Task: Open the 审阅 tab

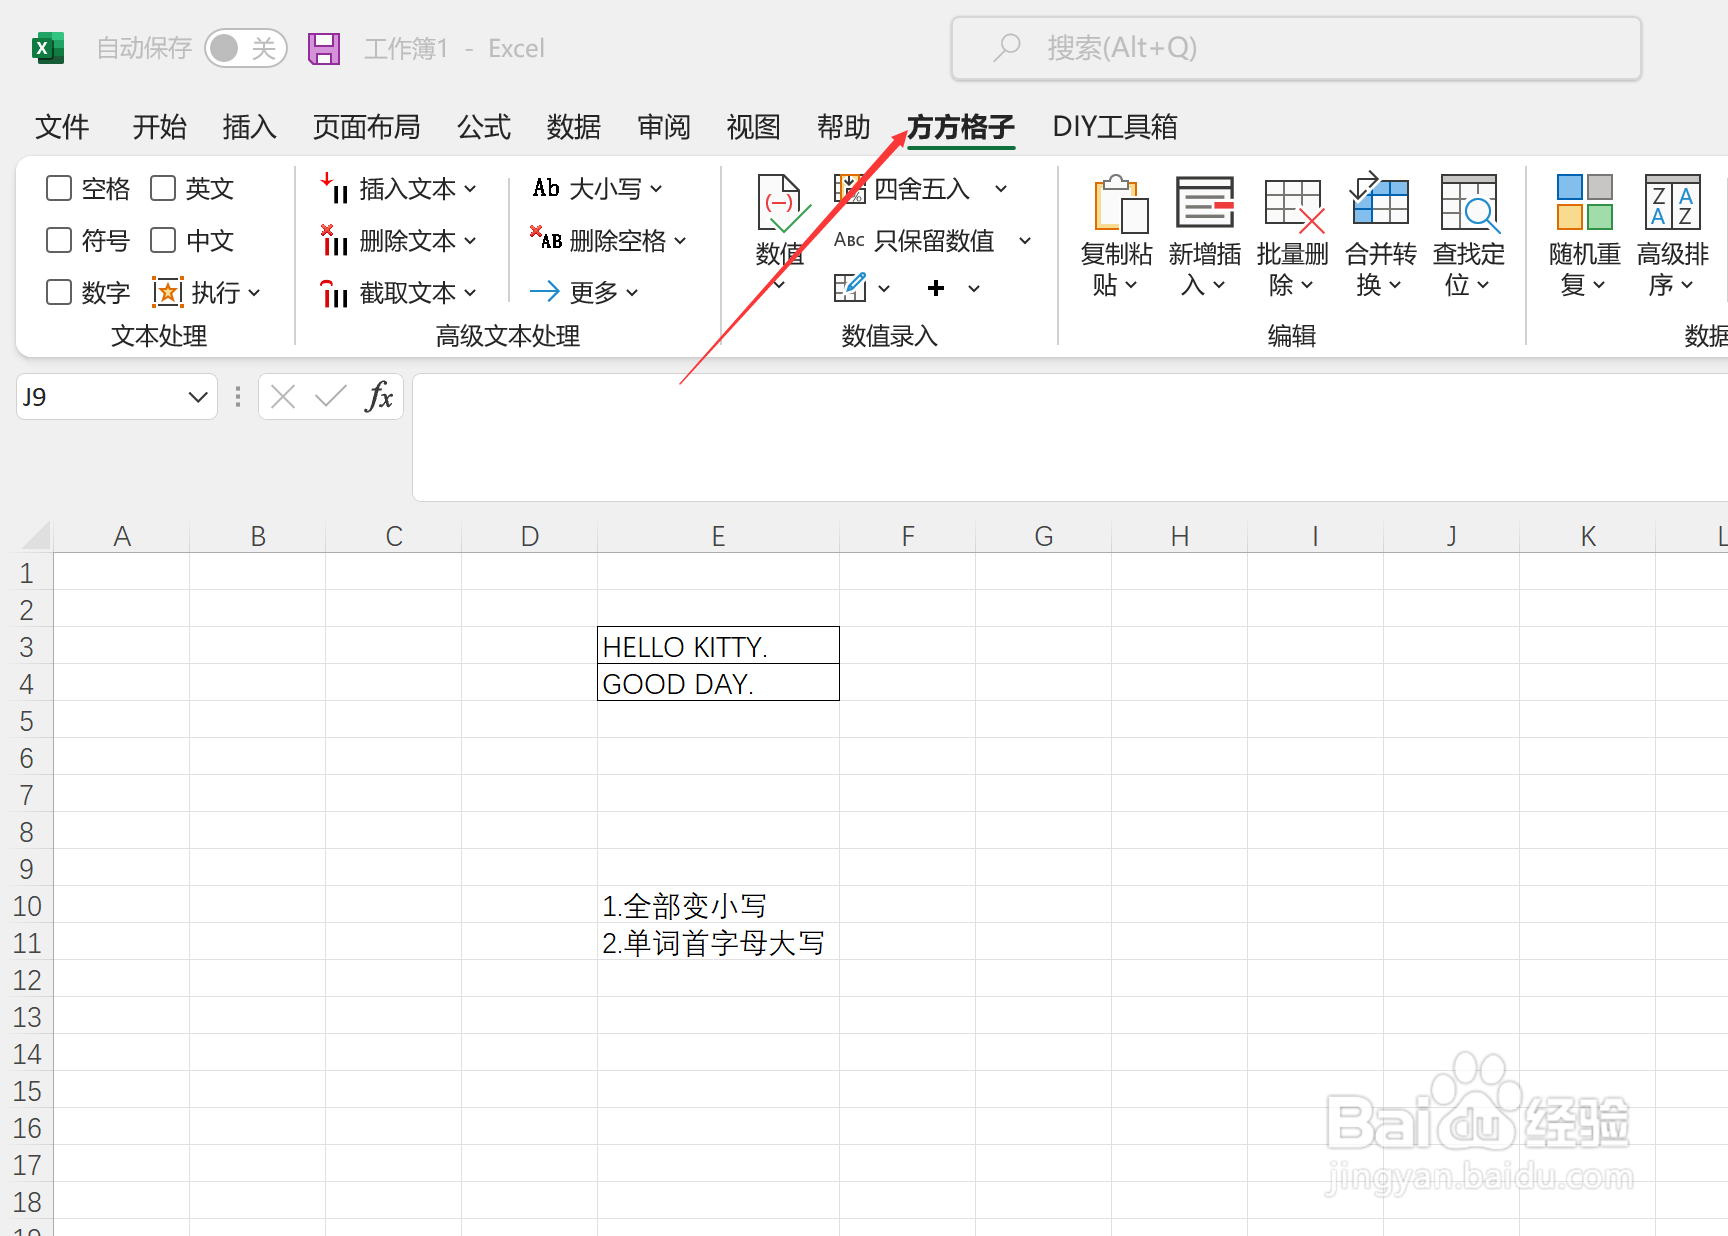Action: point(664,127)
